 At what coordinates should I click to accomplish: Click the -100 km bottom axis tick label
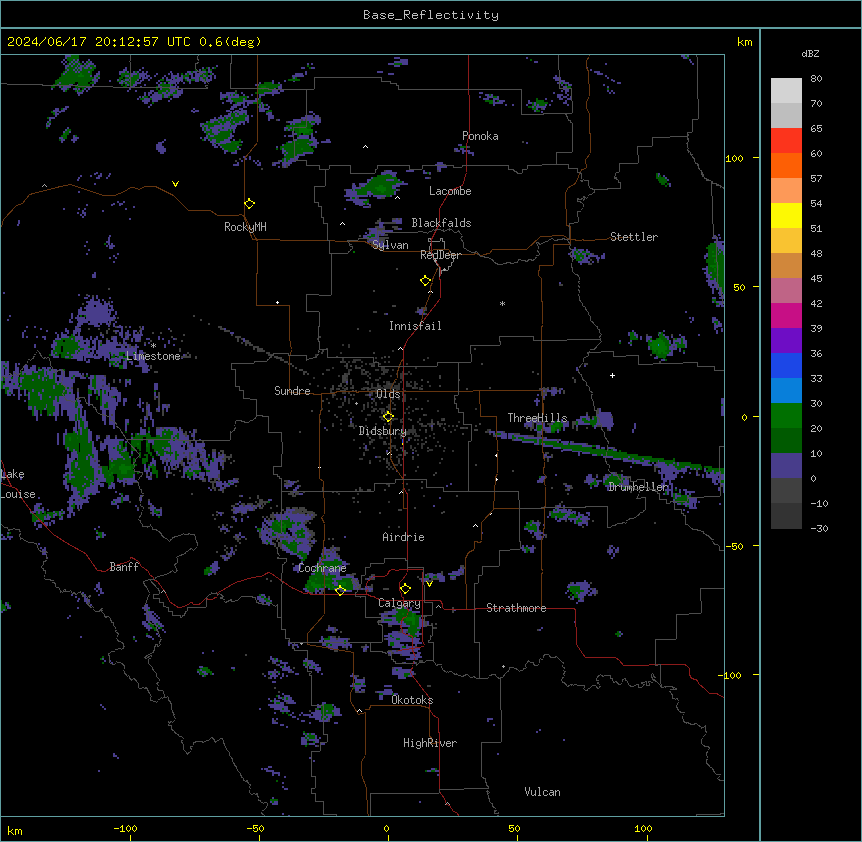click(125, 828)
